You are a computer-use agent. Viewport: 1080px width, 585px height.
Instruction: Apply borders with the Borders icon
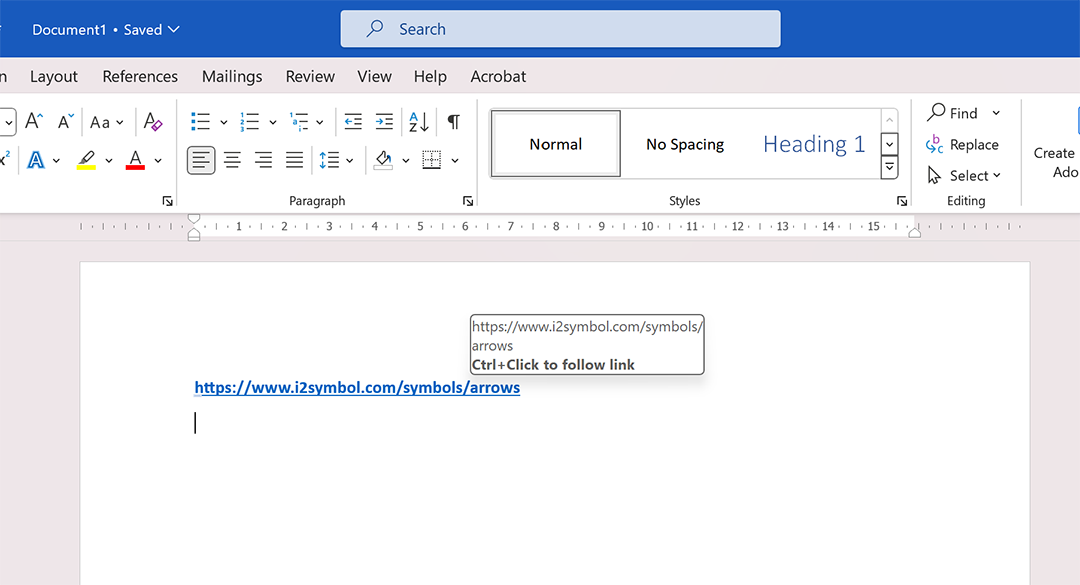432,161
